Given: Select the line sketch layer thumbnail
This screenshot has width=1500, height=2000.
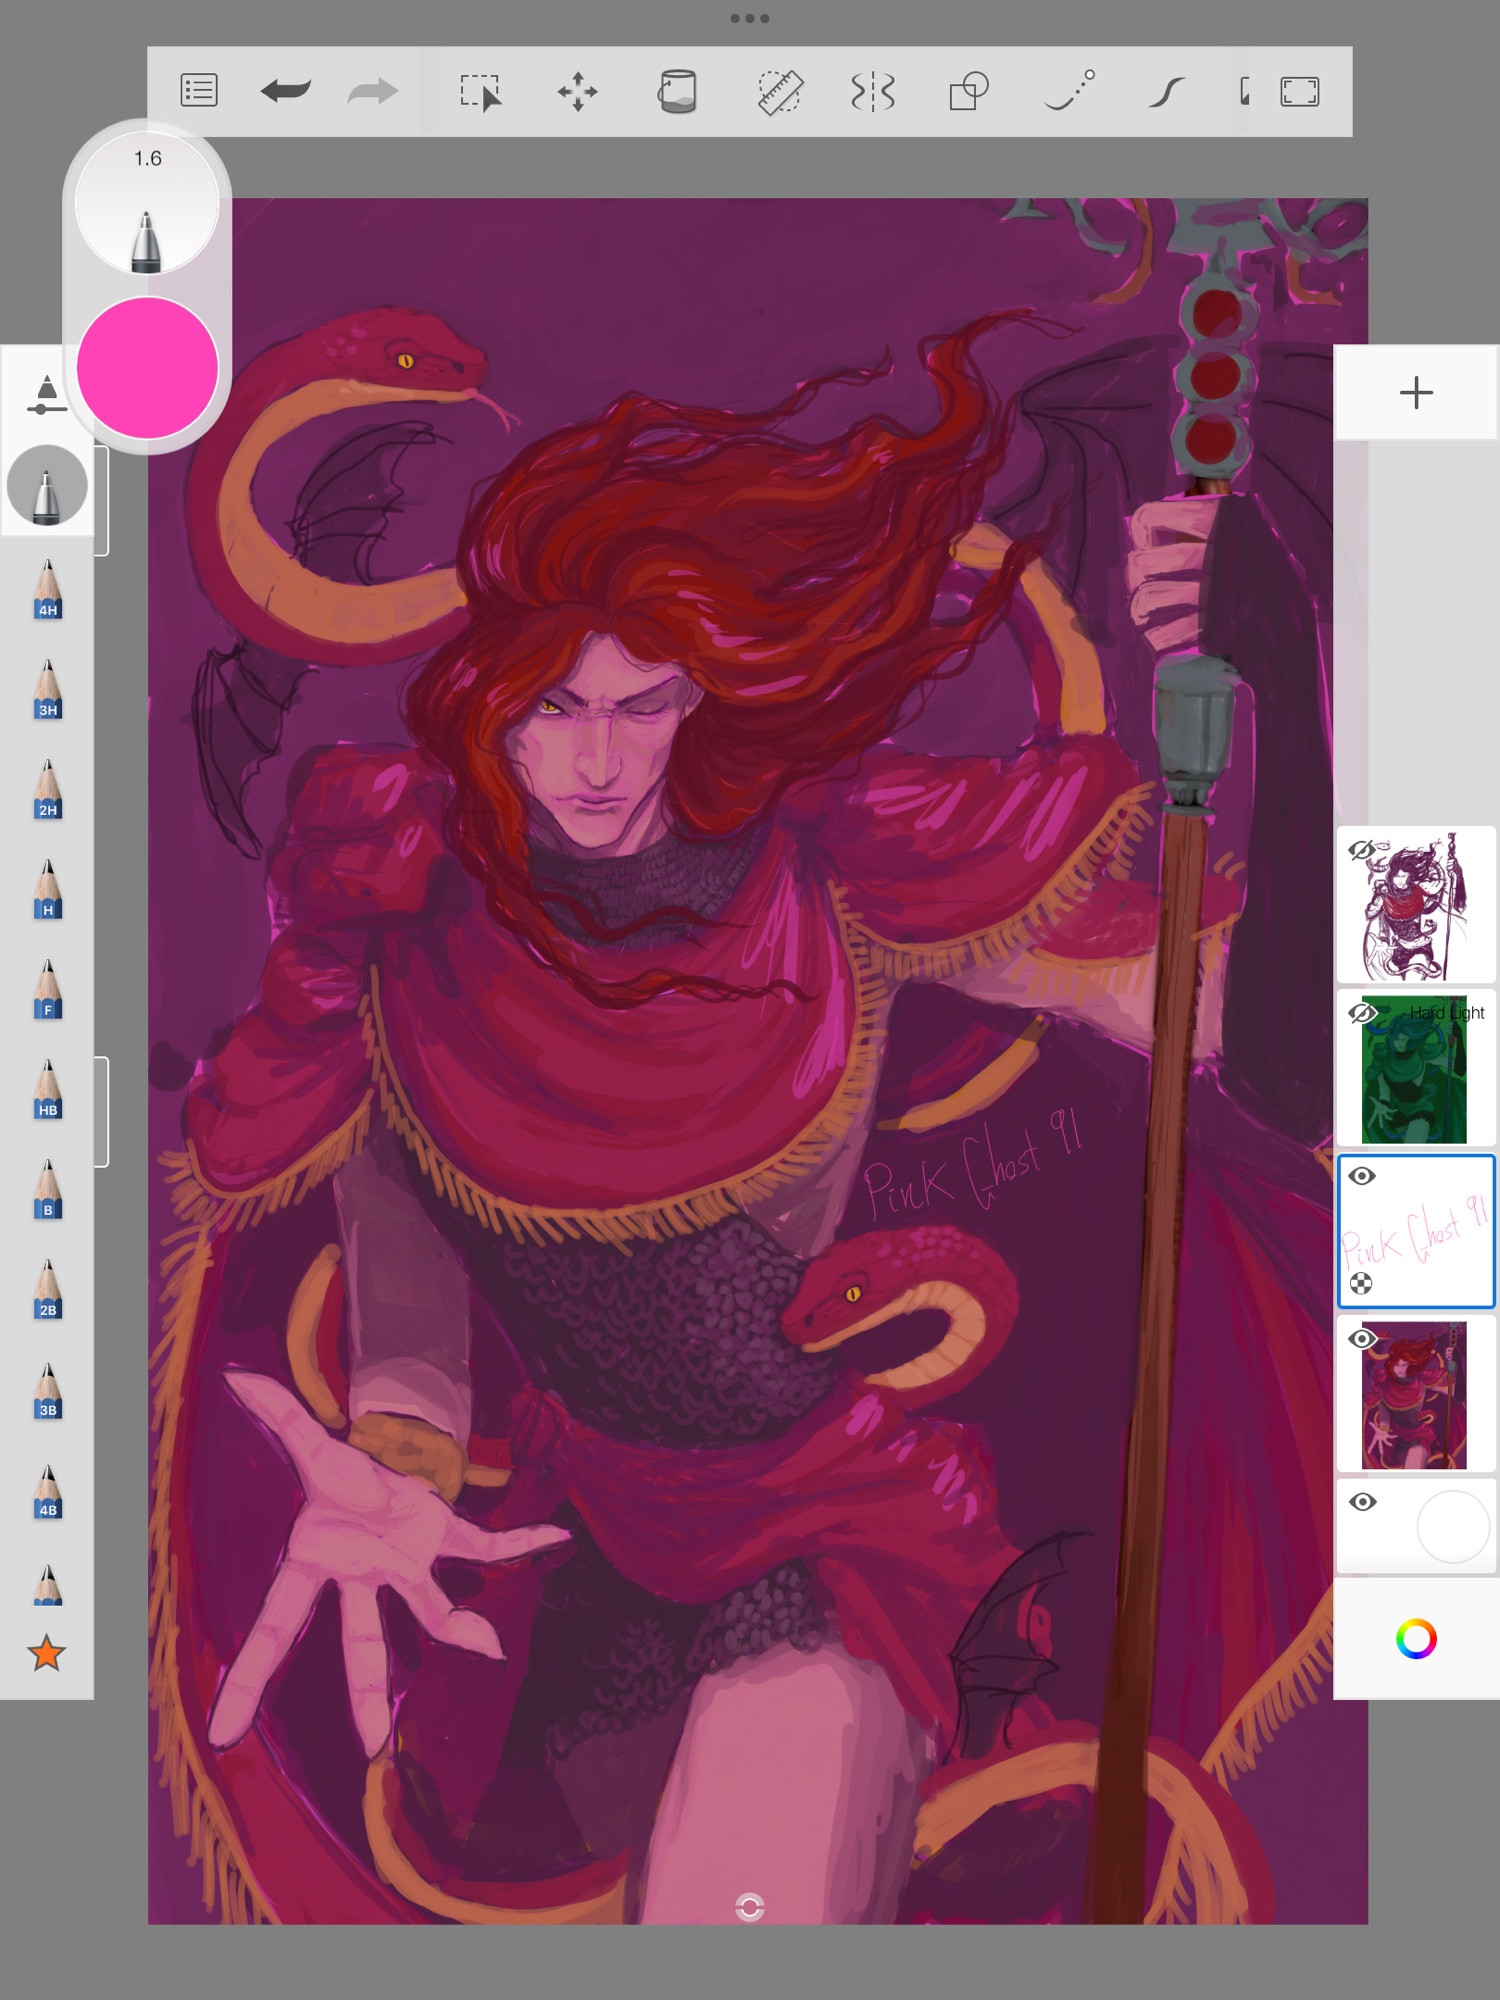Looking at the screenshot, I should [1416, 905].
